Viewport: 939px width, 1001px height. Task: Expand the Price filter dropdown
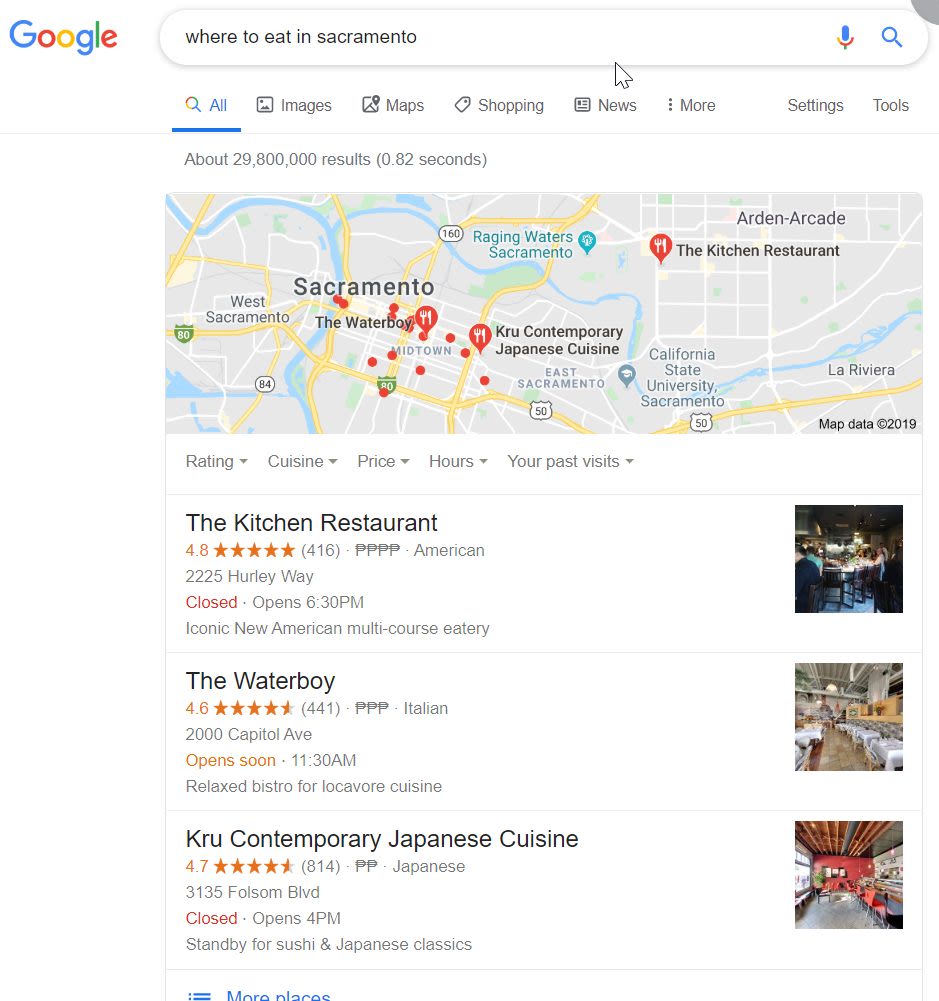383,461
